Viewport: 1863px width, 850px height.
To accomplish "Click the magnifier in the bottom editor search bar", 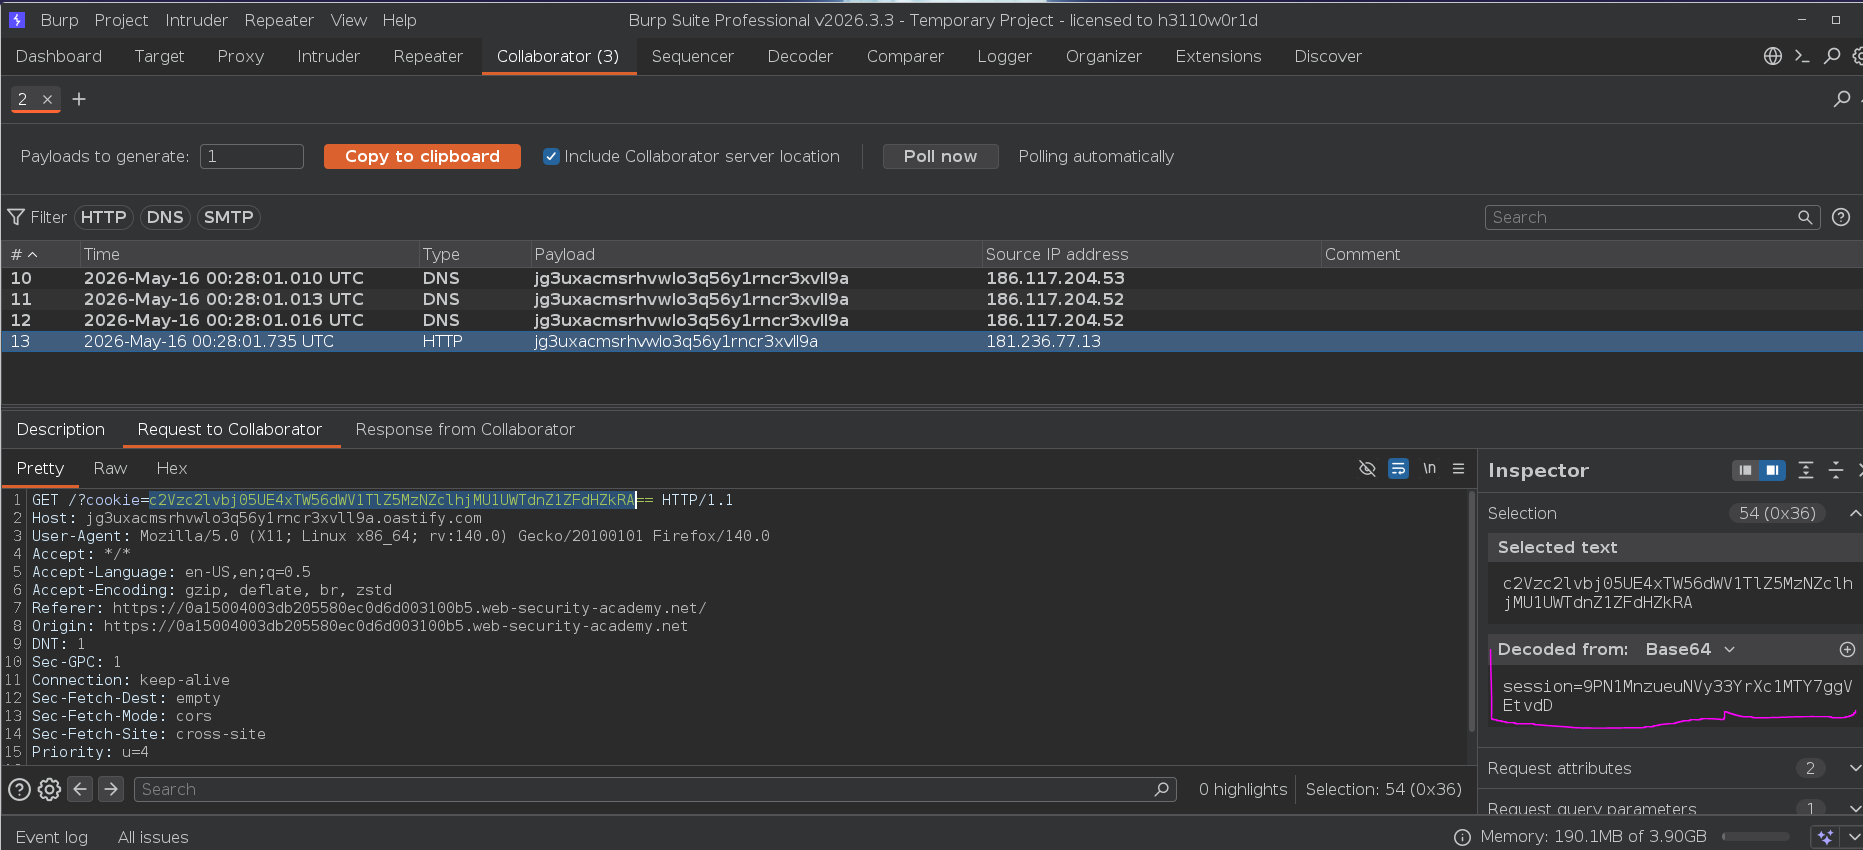I will pos(1162,789).
